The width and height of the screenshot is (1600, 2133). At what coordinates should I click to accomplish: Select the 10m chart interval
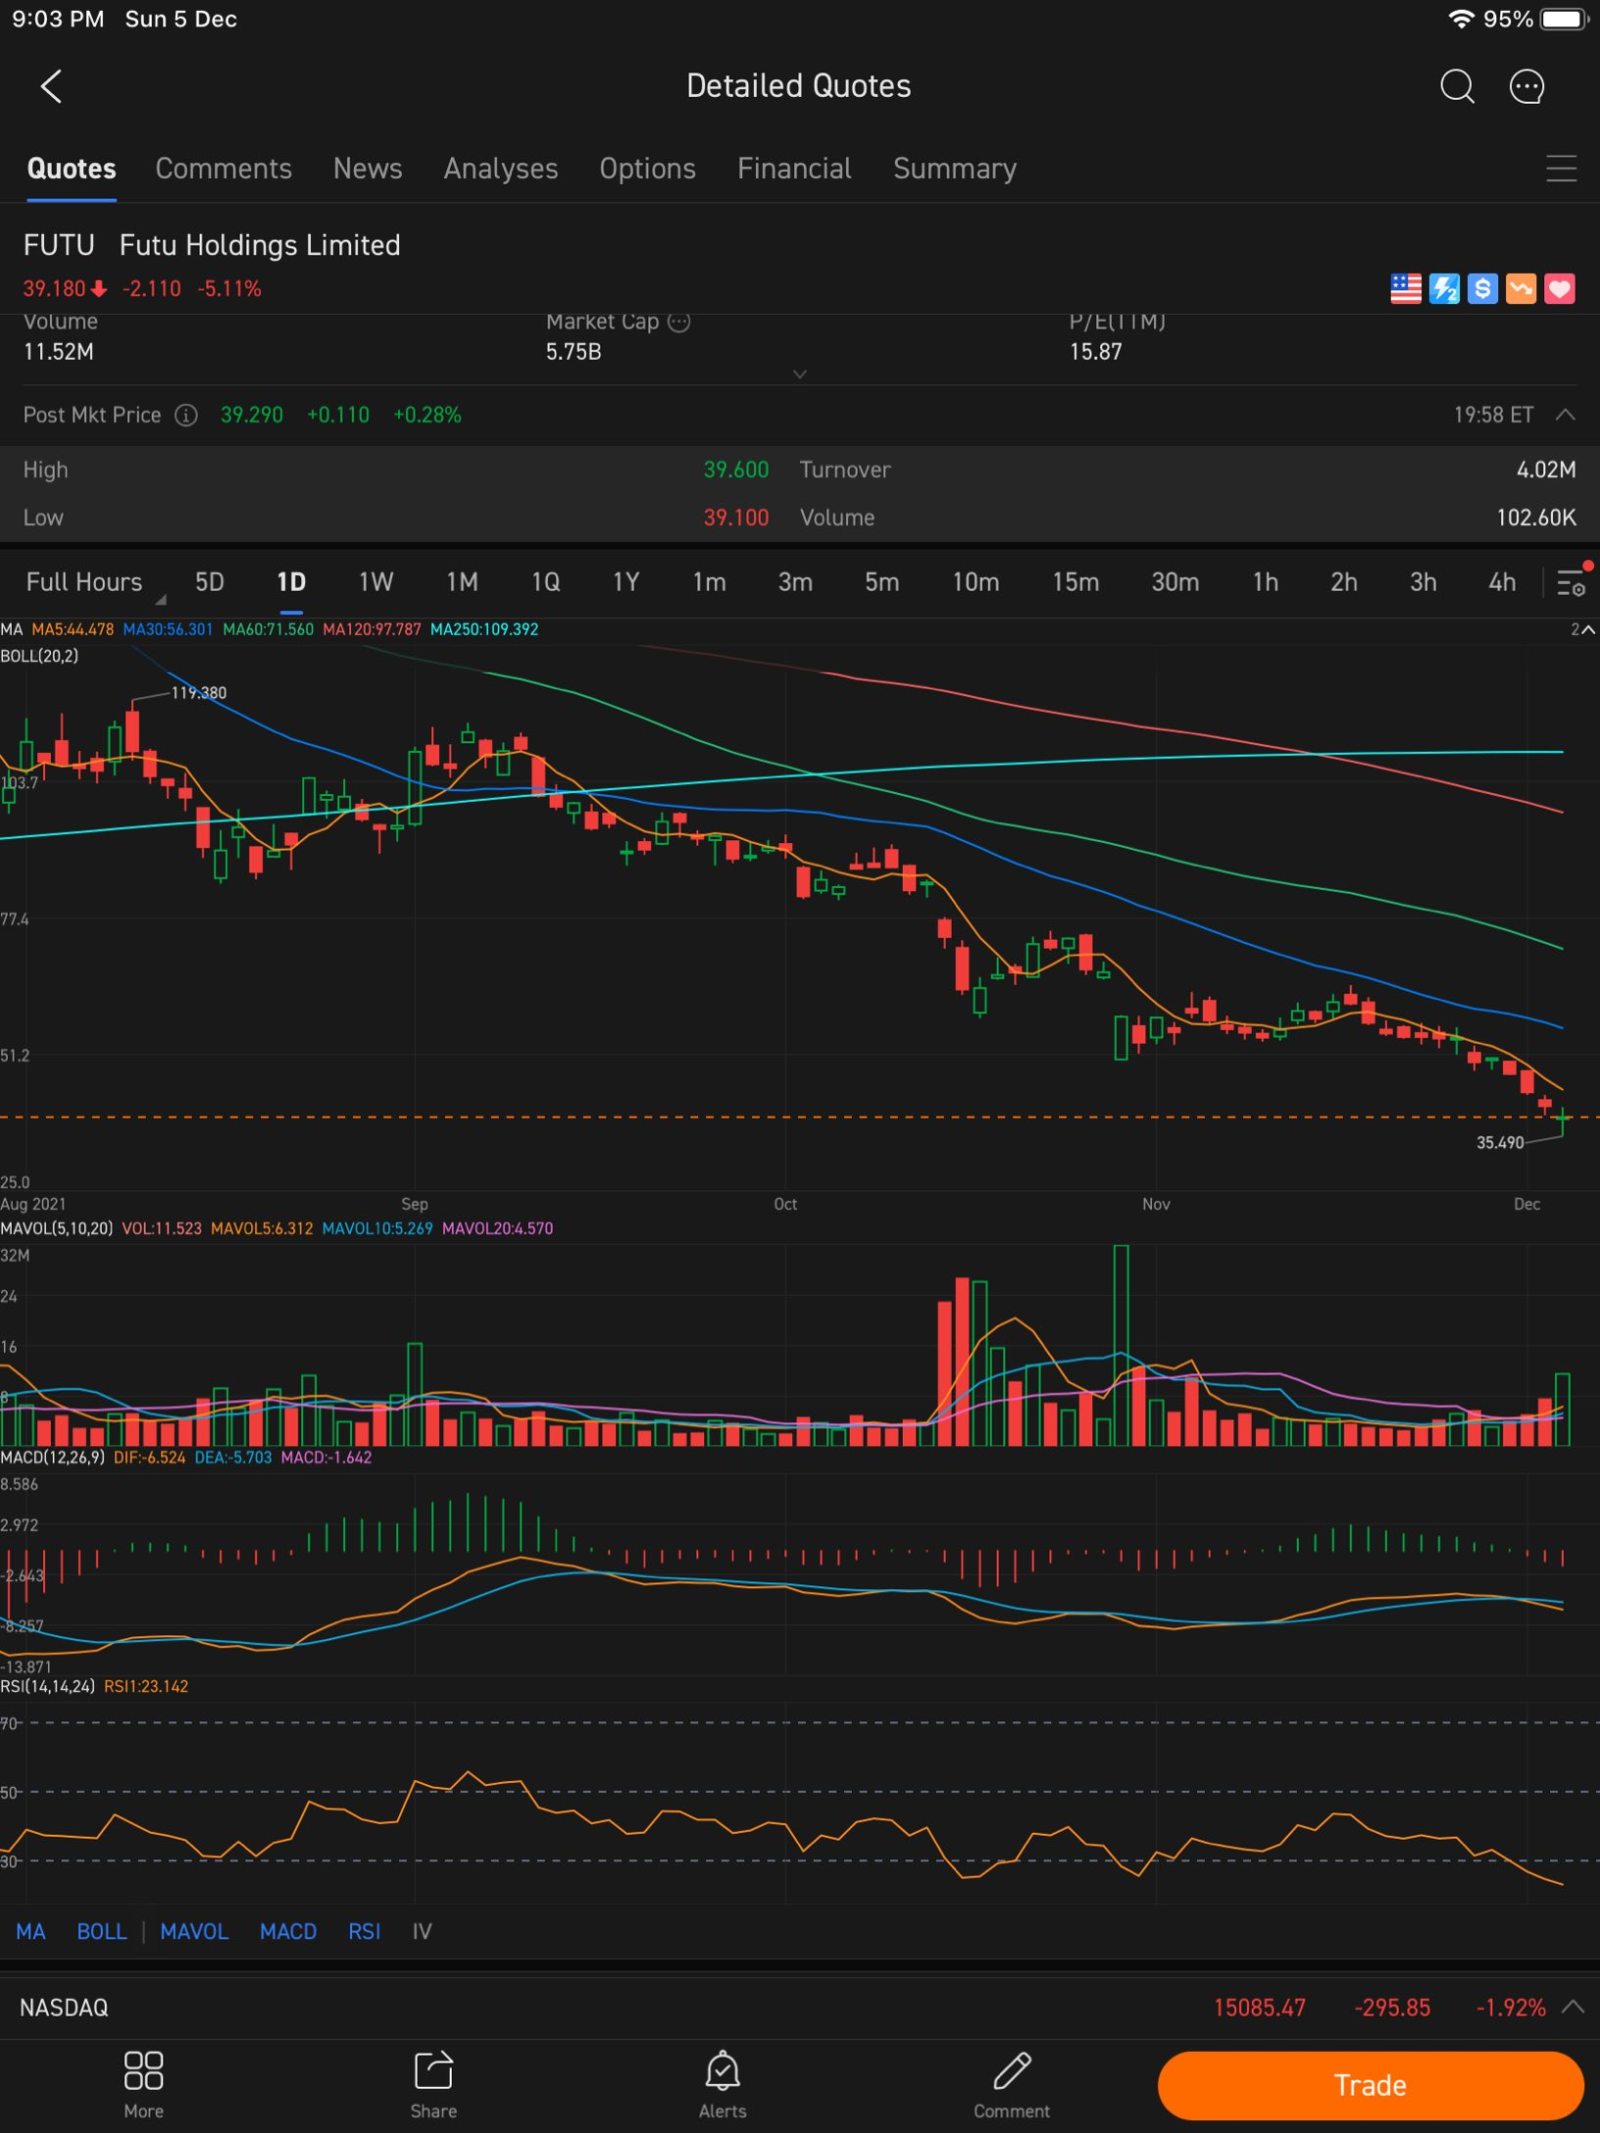pyautogui.click(x=975, y=582)
